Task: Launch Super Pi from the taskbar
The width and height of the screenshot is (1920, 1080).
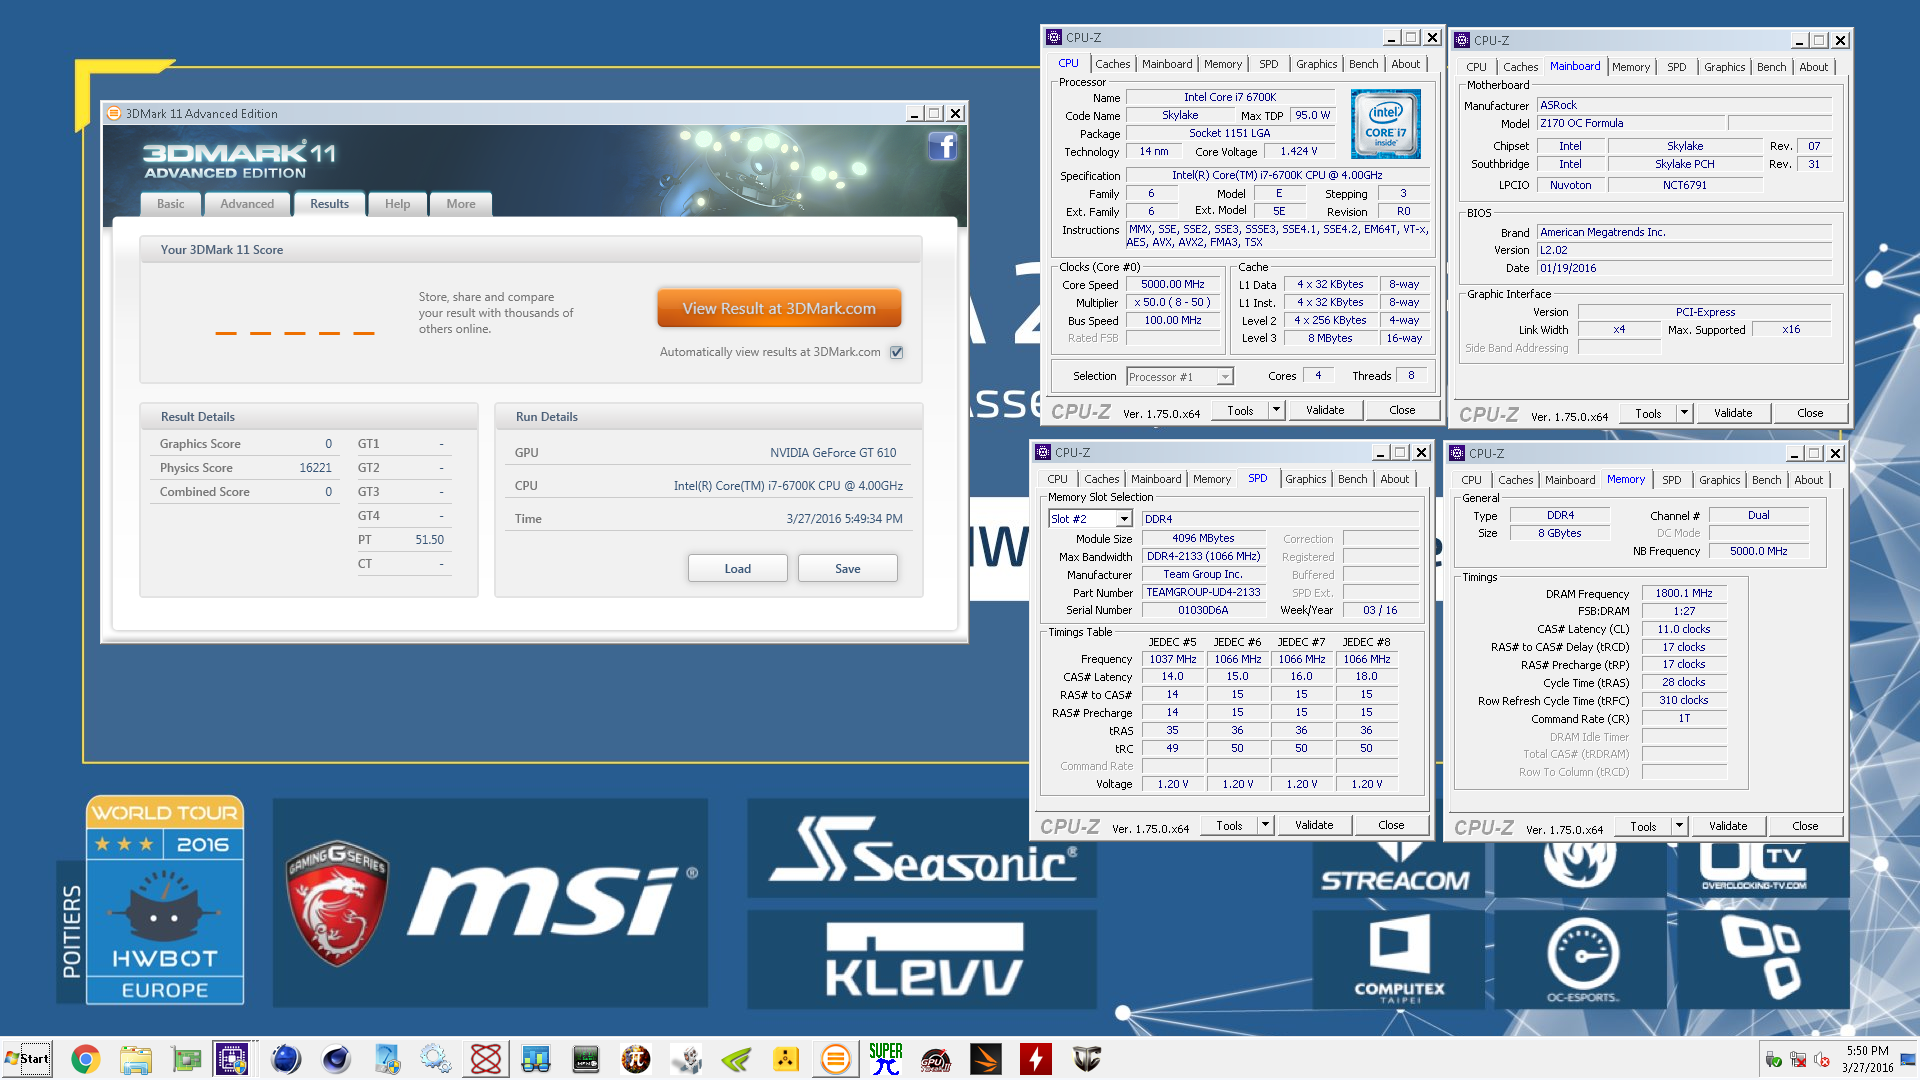Action: pyautogui.click(x=886, y=1059)
